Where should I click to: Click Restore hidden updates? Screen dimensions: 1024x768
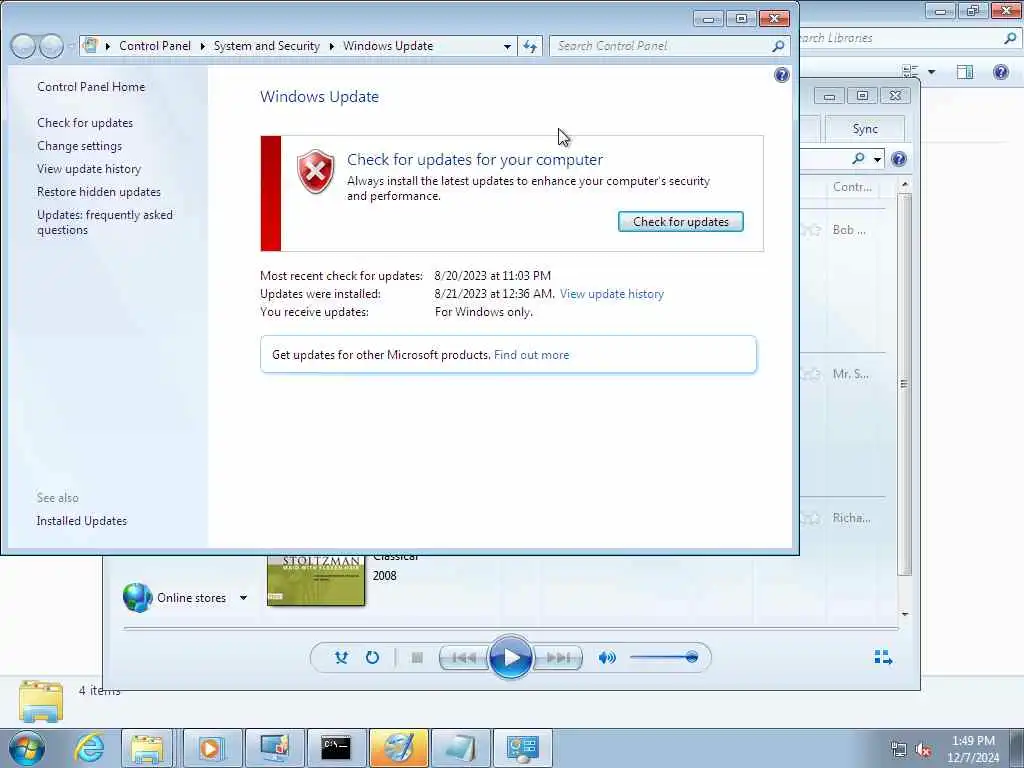pos(99,192)
